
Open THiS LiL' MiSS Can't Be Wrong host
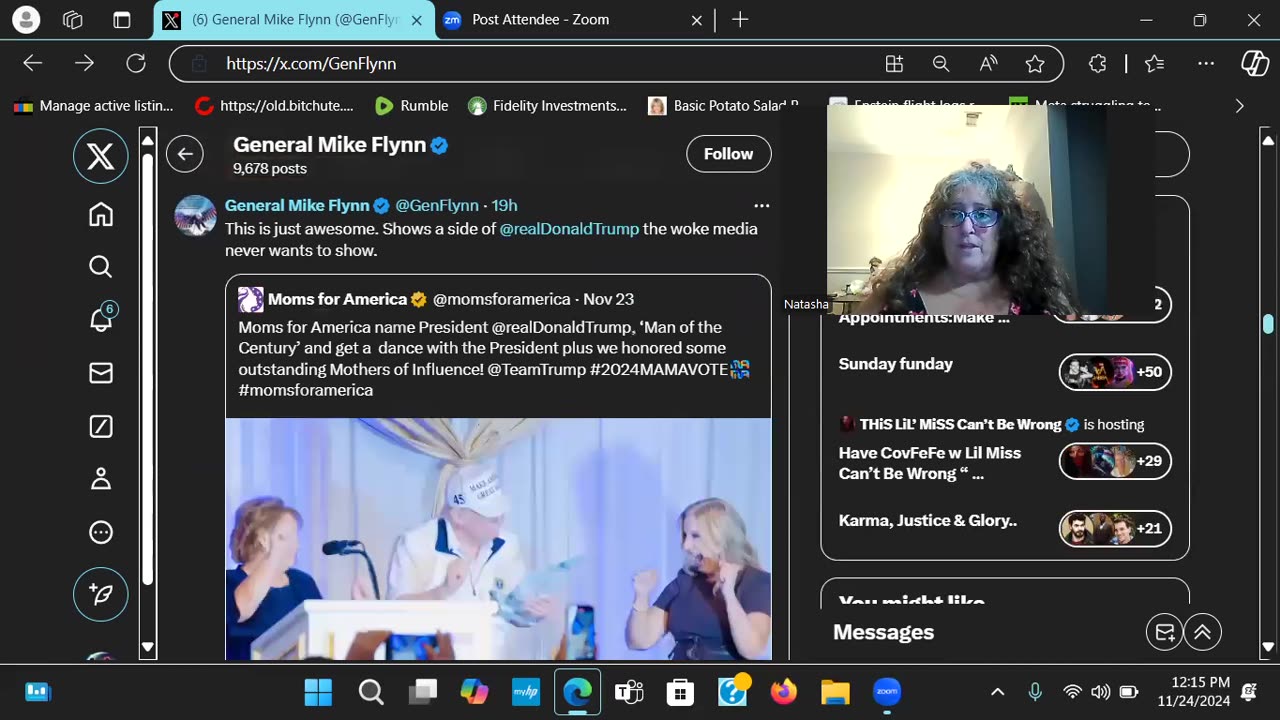(x=960, y=424)
